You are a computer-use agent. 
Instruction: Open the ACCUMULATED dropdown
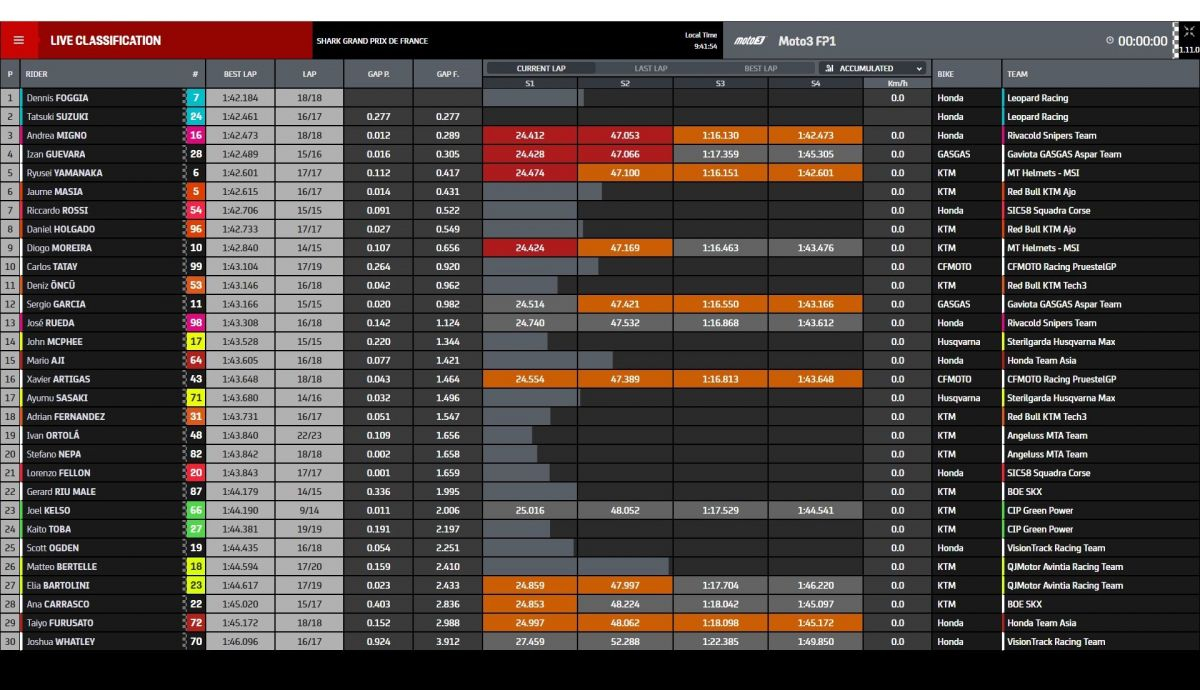873,69
